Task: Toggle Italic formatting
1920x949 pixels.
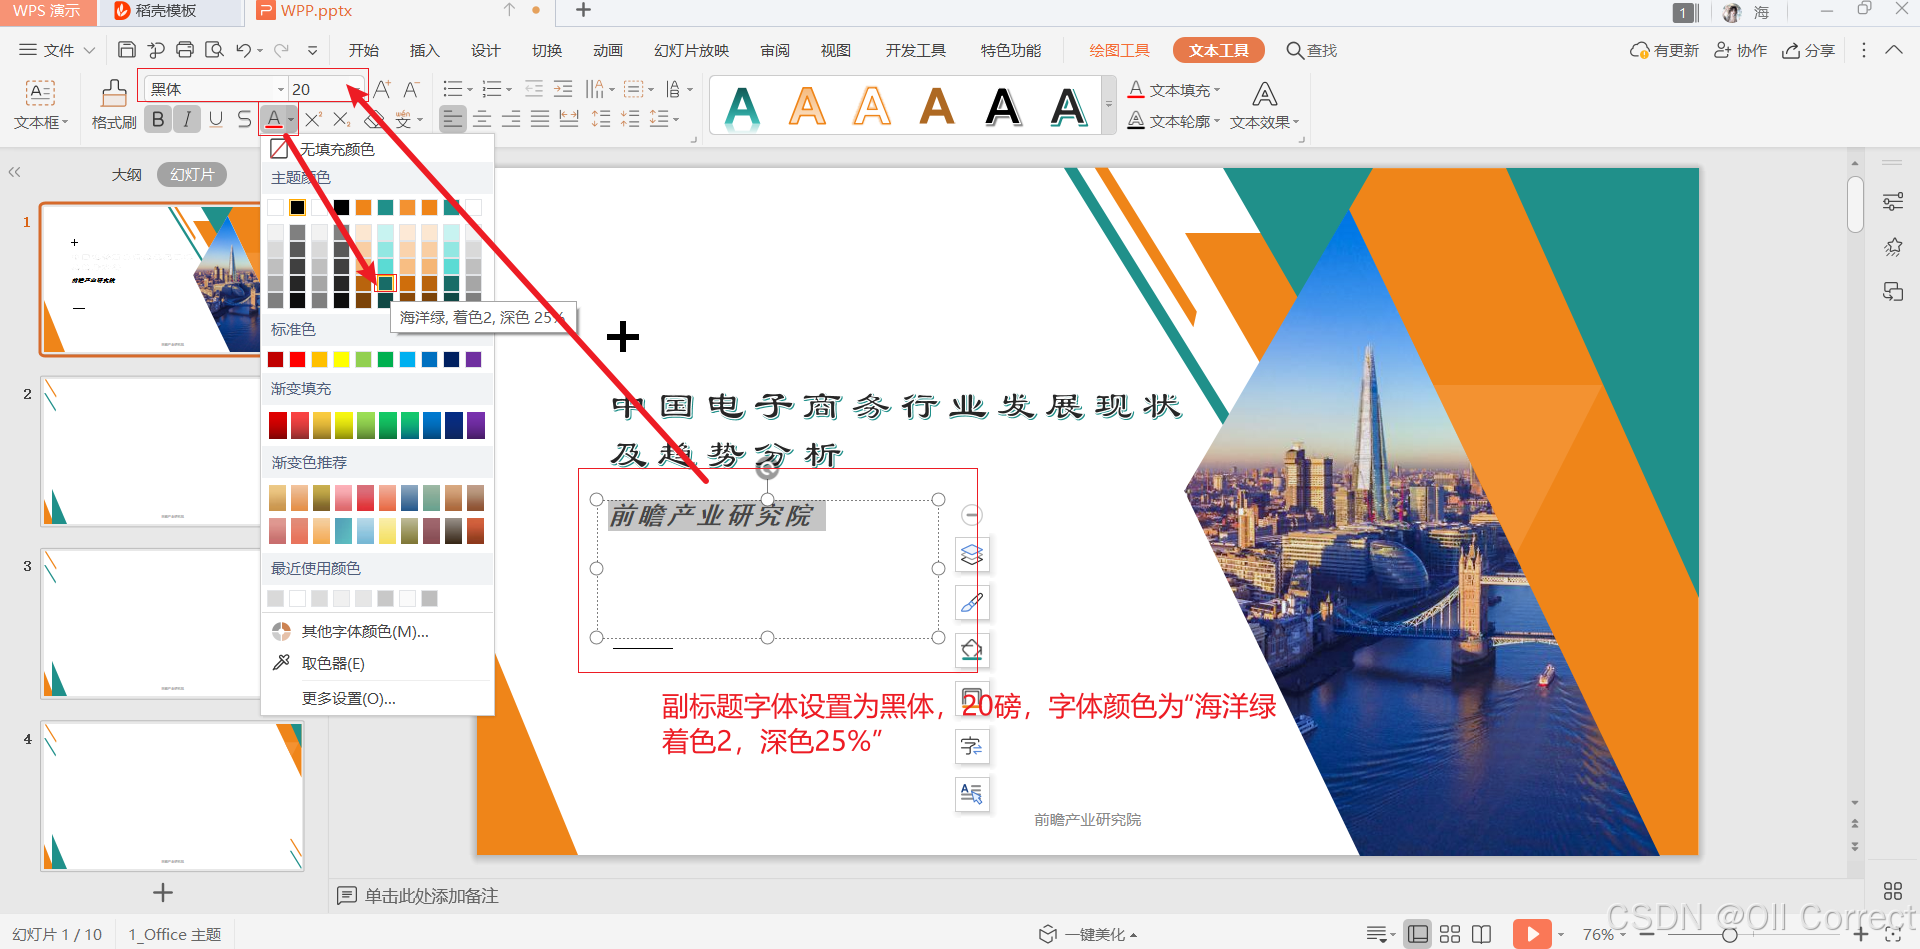Action: [187, 120]
